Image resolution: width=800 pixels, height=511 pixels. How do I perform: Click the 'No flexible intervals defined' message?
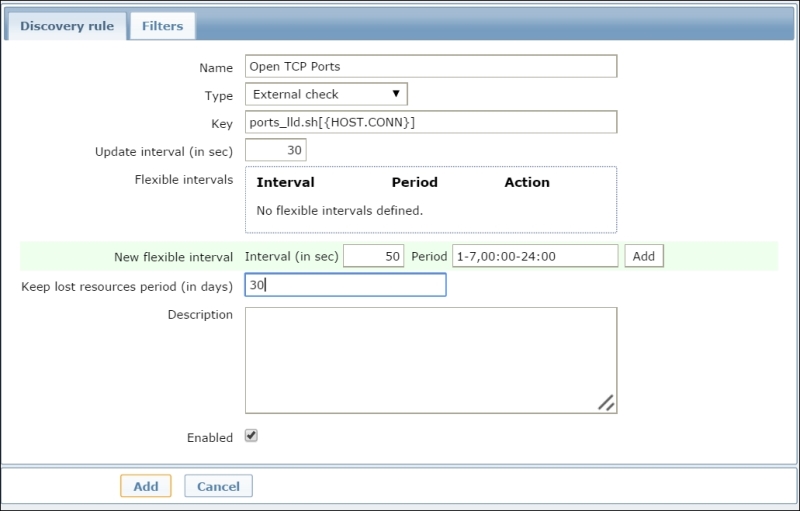click(x=340, y=211)
